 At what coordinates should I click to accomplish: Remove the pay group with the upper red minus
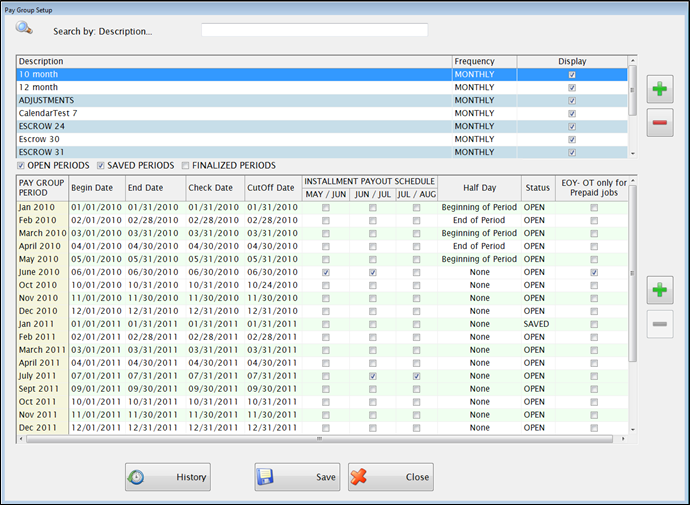(660, 122)
